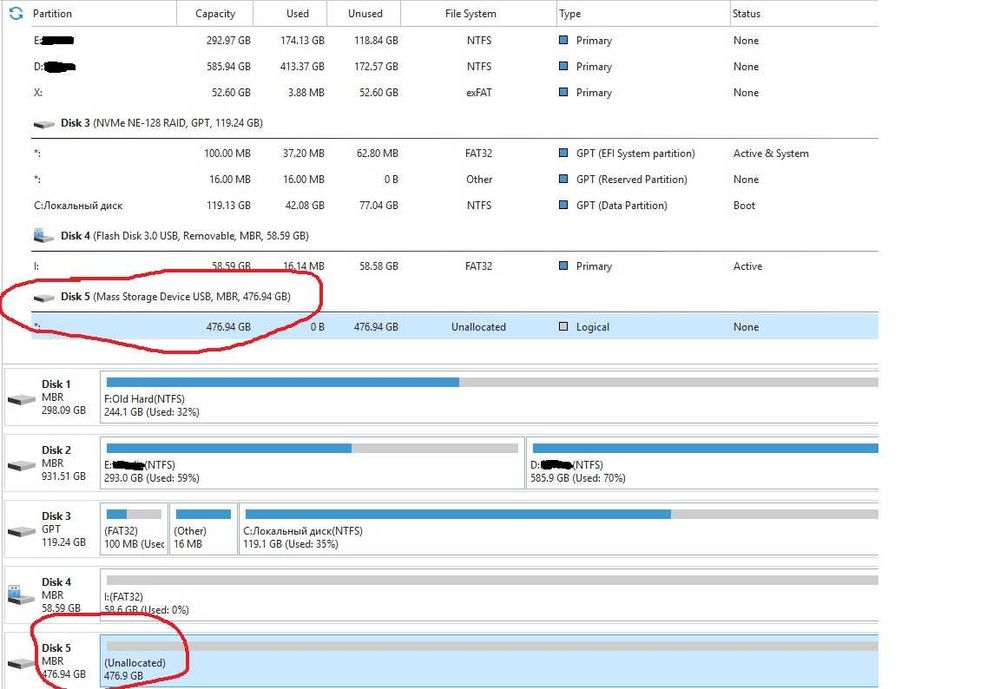This screenshot has height=689, width=1000.
Task: Click the GPT EFI System partition type icon
Action: pyautogui.click(x=563, y=153)
